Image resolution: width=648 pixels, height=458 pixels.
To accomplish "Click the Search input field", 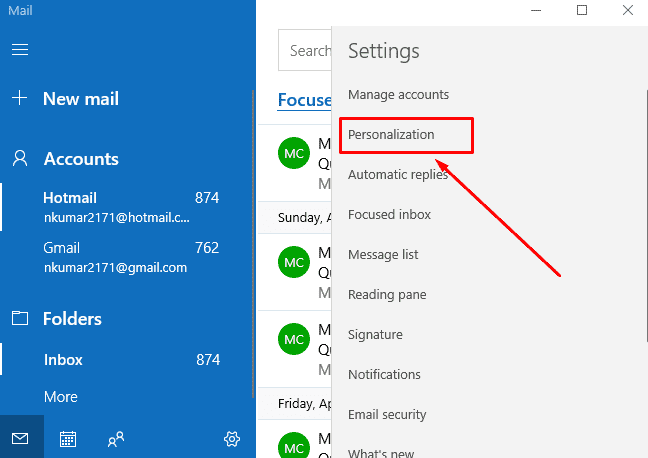I will click(x=306, y=50).
